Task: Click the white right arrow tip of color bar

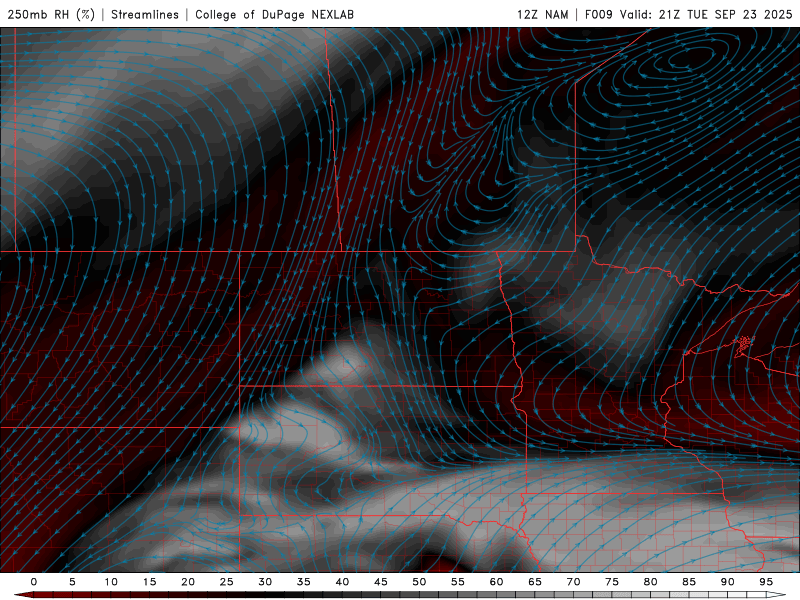Action: pyautogui.click(x=777, y=595)
